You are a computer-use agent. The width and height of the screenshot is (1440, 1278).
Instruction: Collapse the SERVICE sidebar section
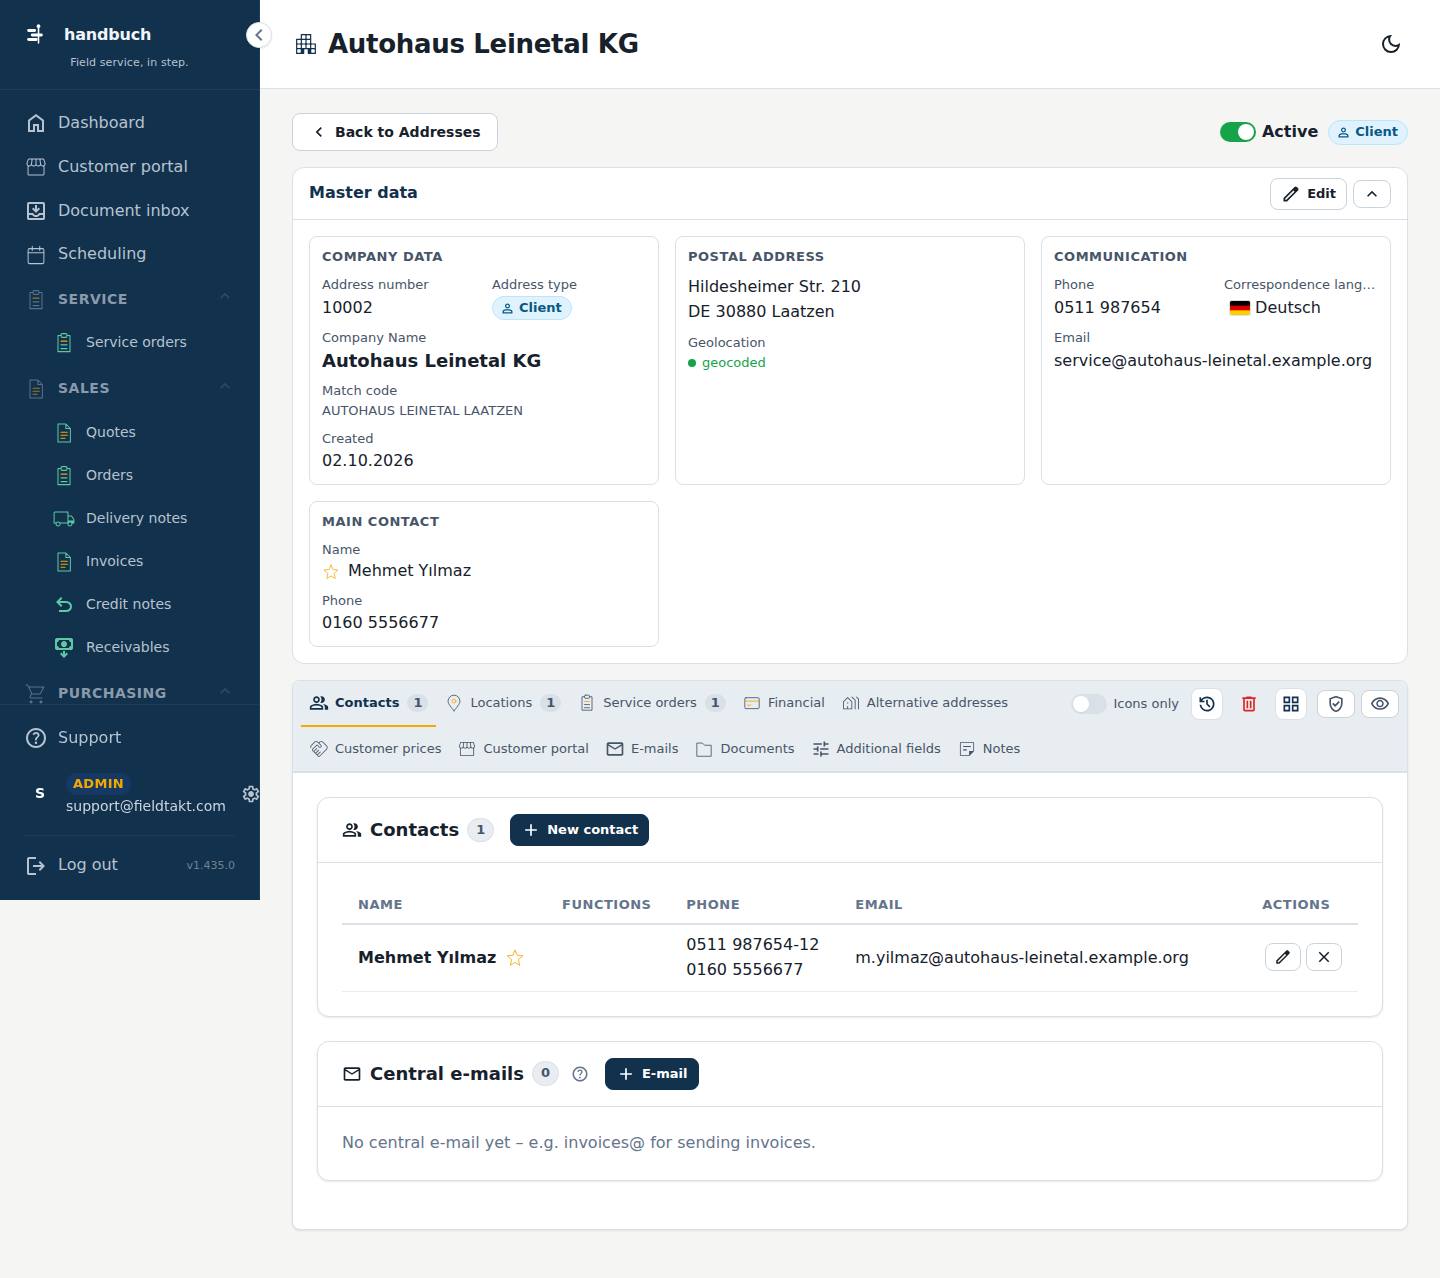224,298
